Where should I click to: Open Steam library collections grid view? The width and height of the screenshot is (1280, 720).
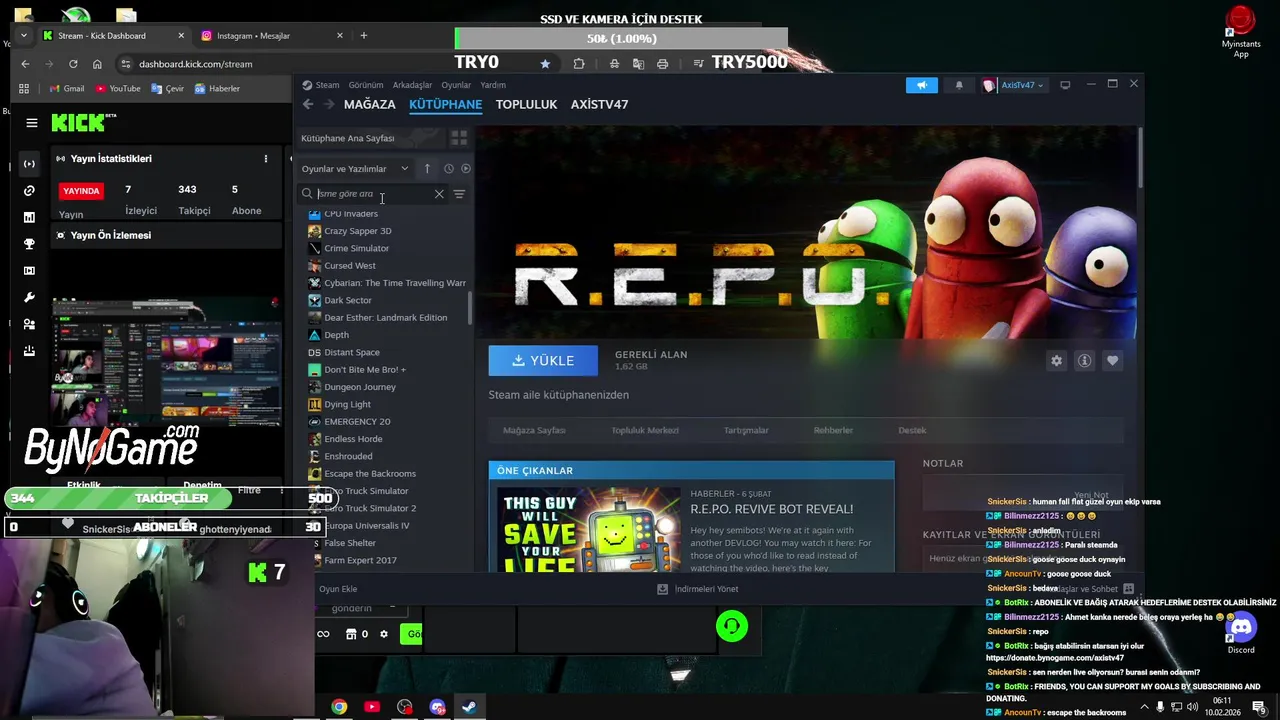[459, 138]
